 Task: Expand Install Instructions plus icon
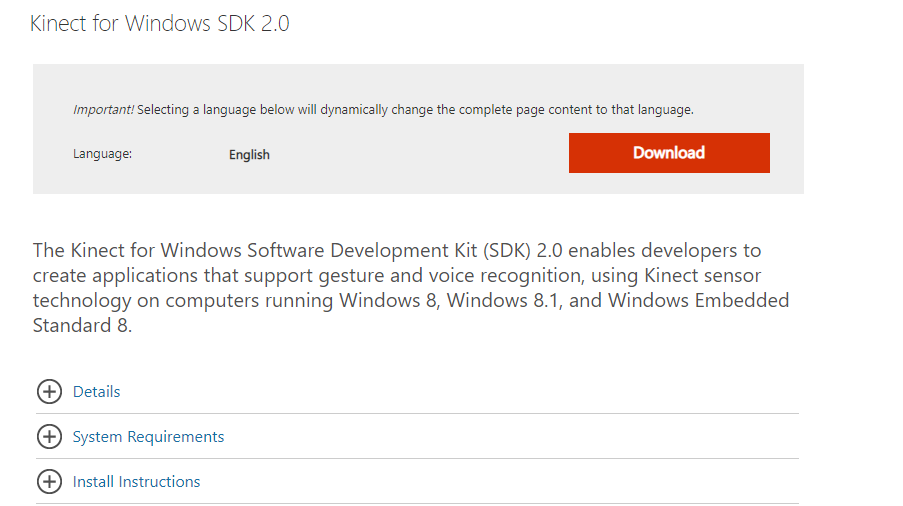point(50,481)
